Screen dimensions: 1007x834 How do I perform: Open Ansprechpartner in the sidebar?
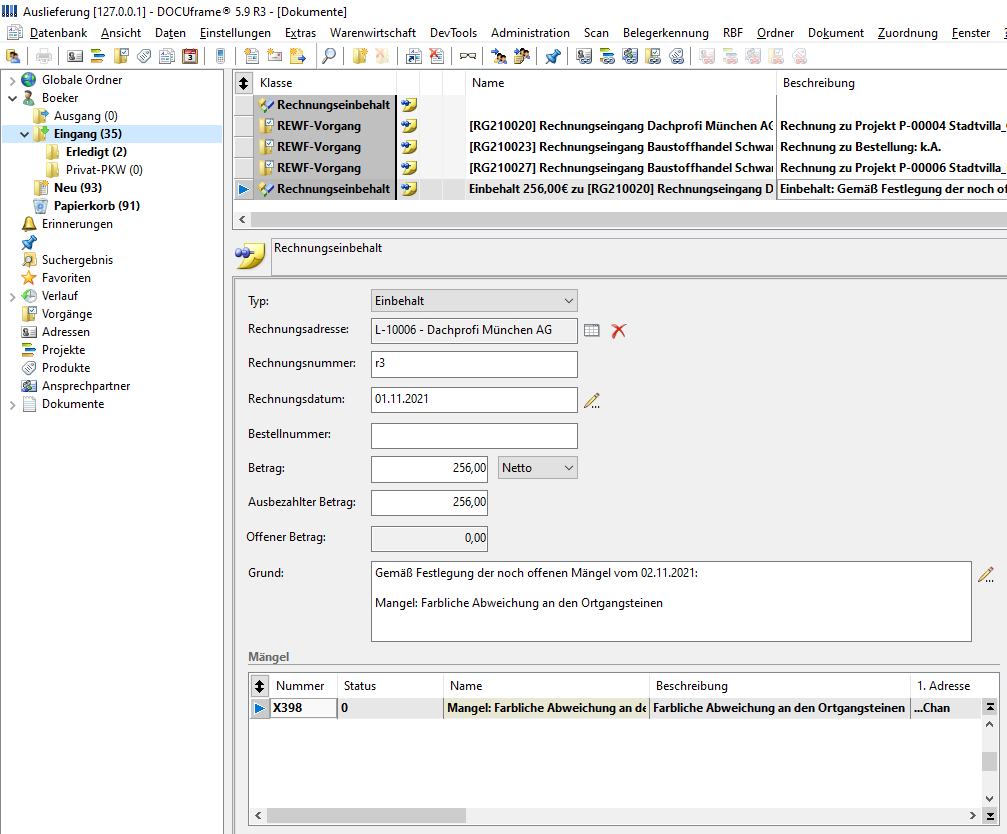[86, 385]
